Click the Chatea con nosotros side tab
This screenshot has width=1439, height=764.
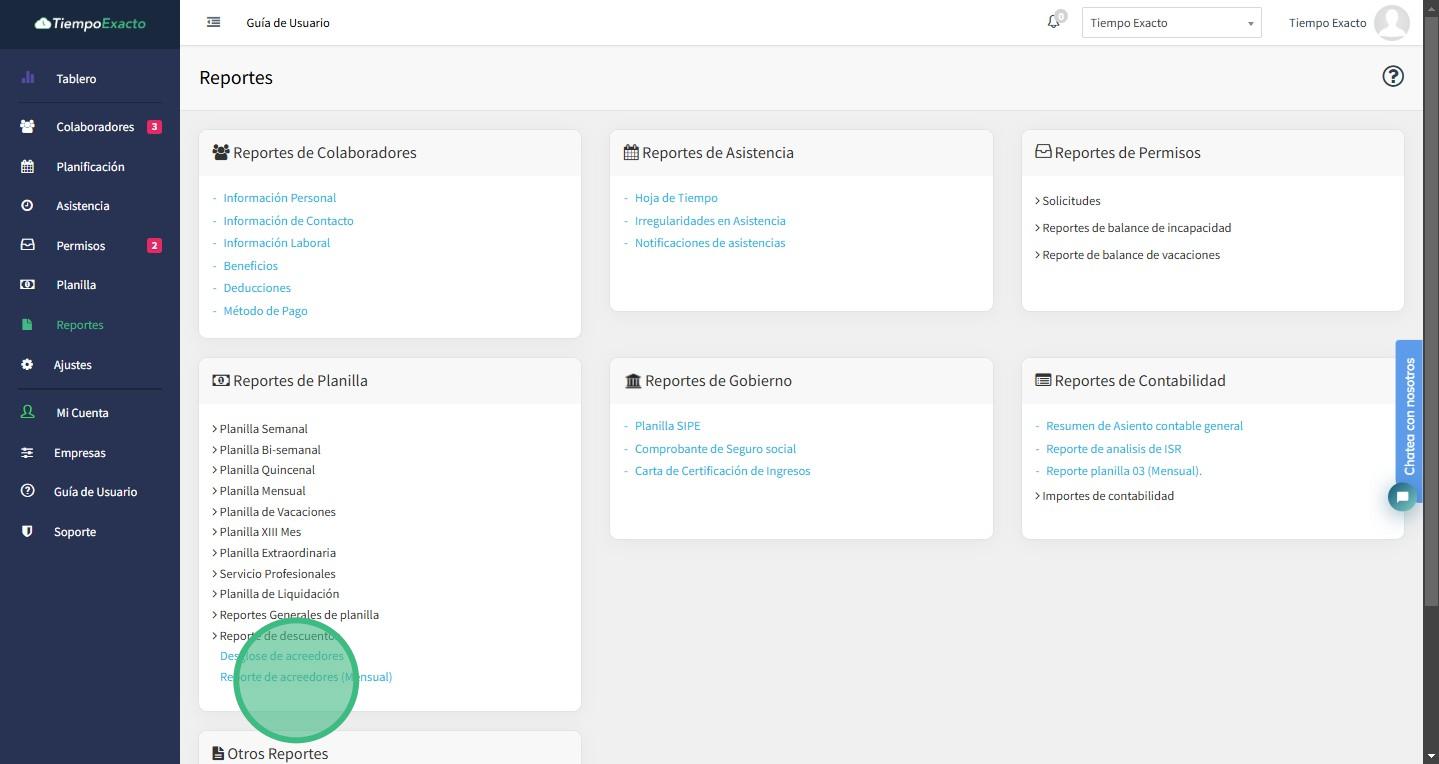(1409, 415)
